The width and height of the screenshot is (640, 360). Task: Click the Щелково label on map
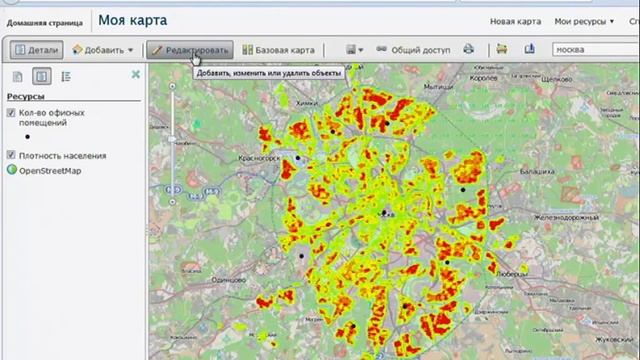(557, 80)
